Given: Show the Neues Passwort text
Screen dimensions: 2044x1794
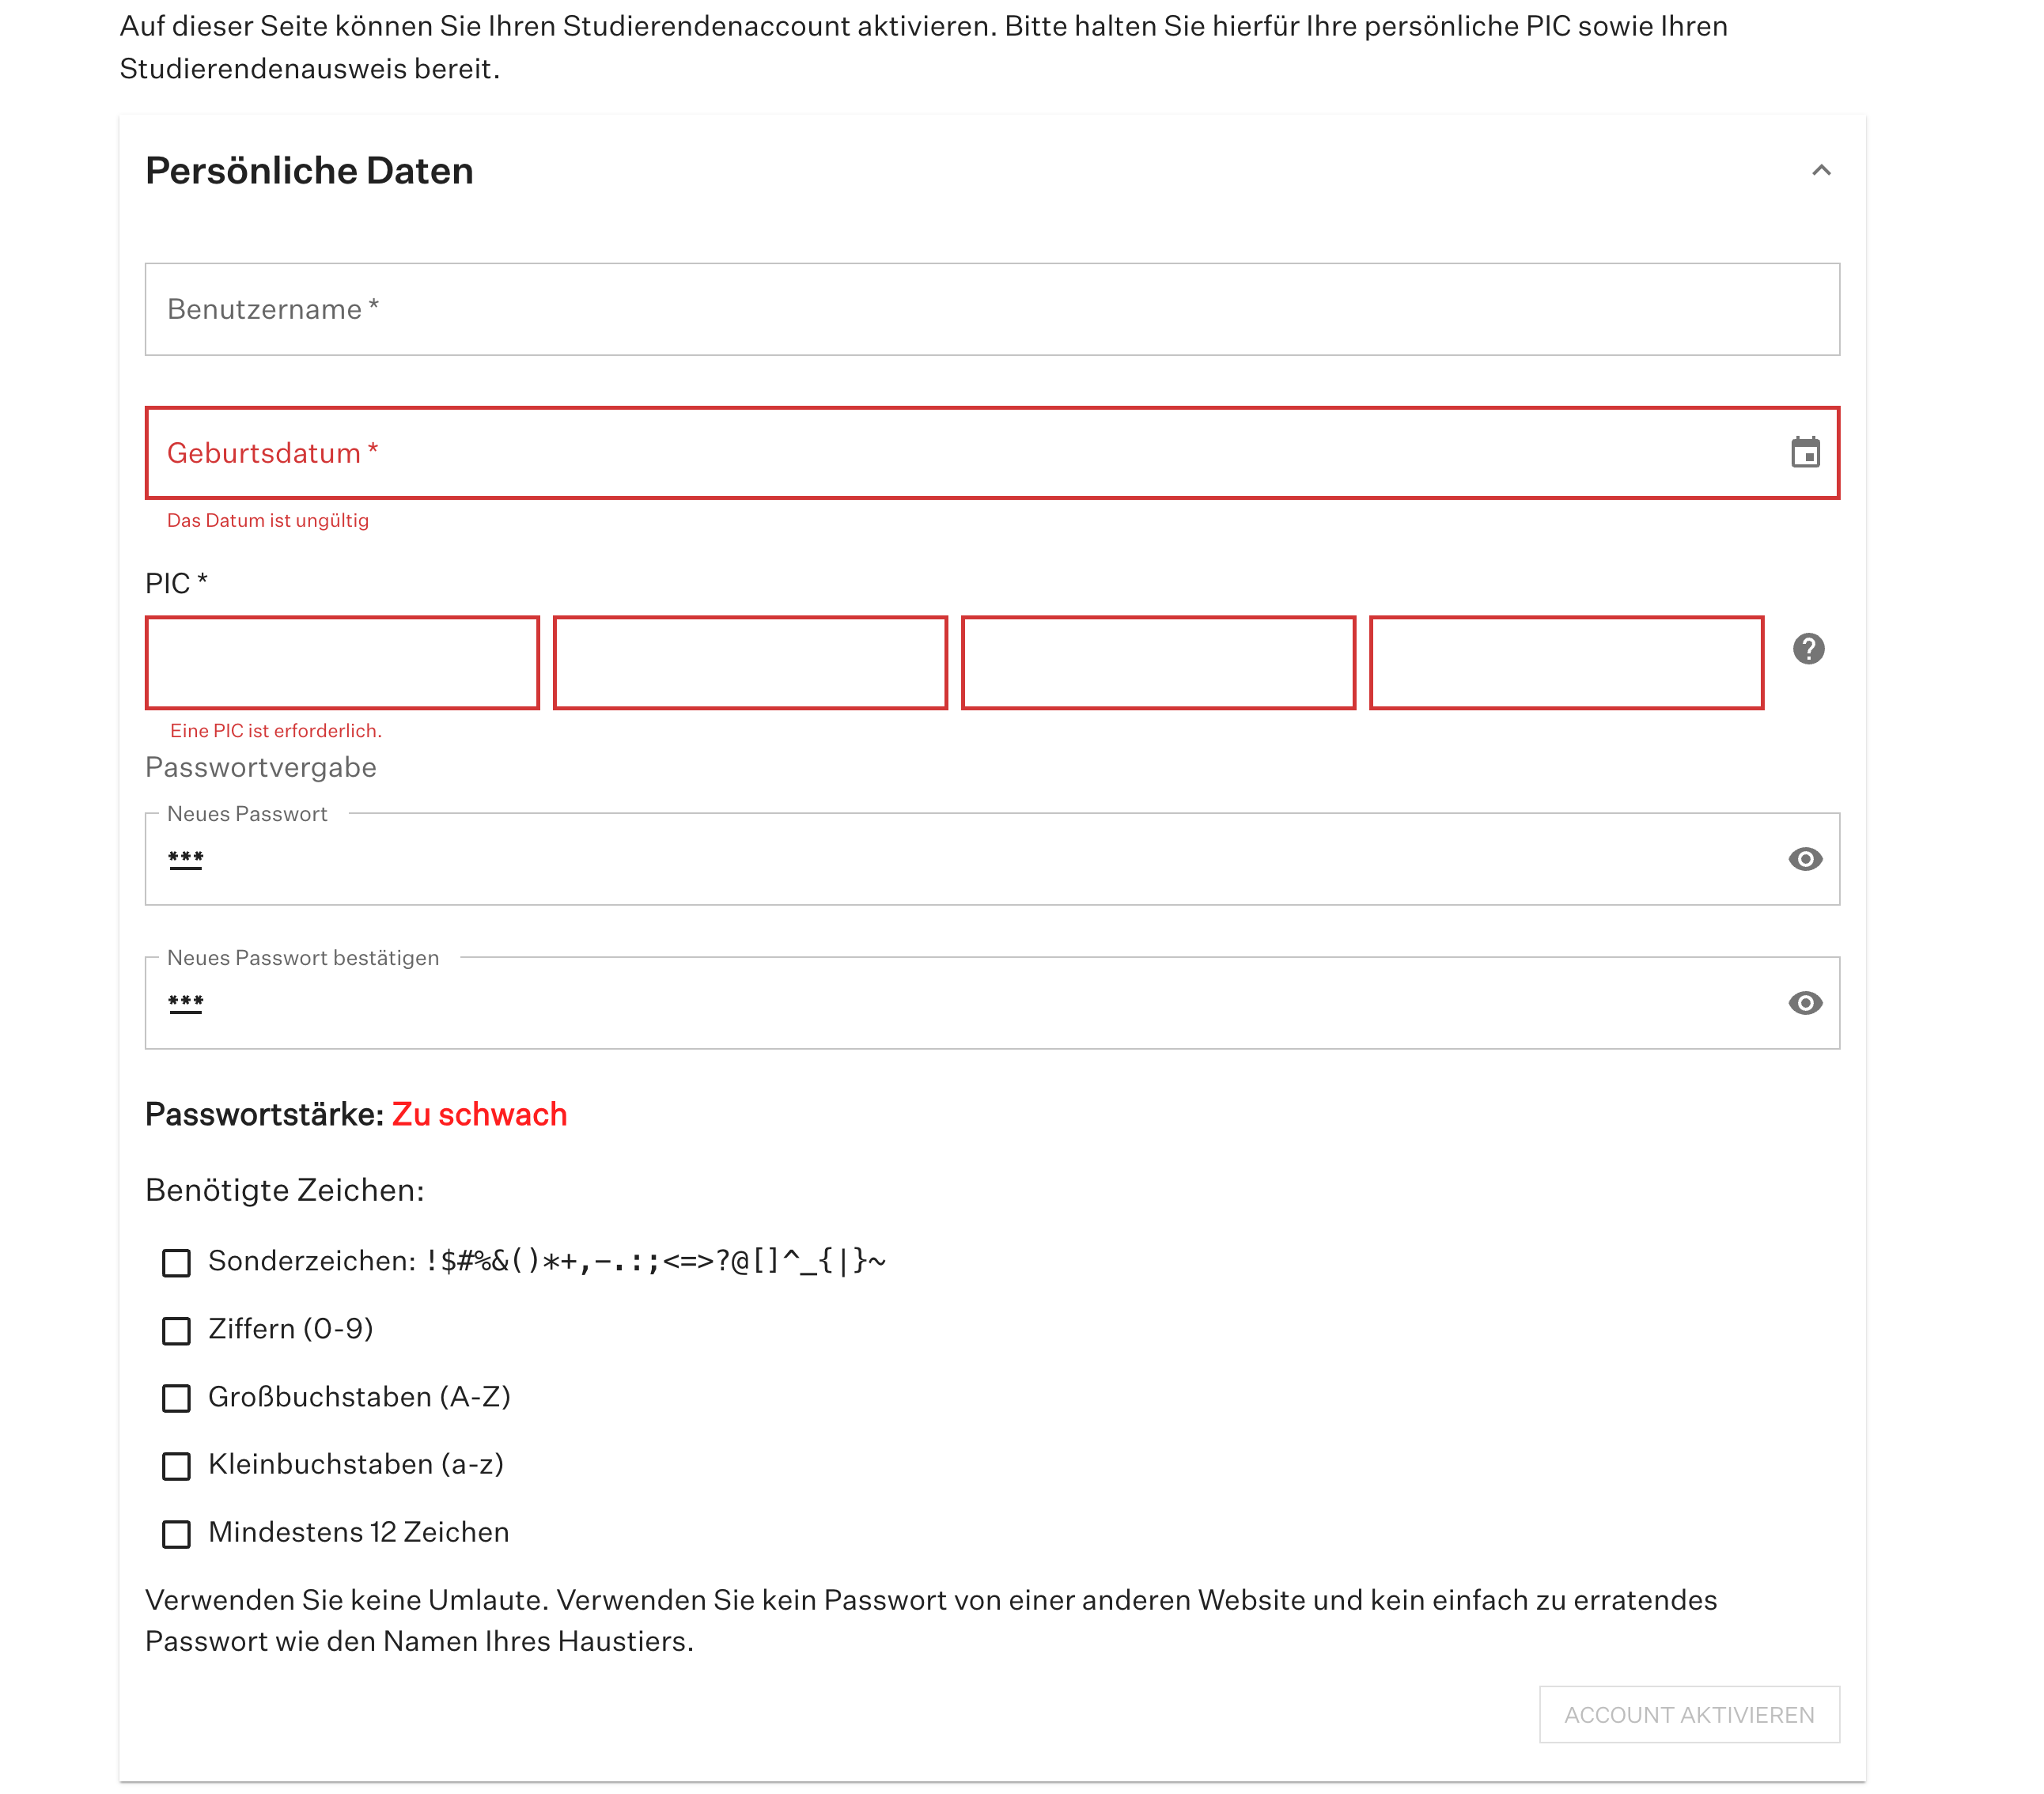Looking at the screenshot, I should click(1805, 859).
